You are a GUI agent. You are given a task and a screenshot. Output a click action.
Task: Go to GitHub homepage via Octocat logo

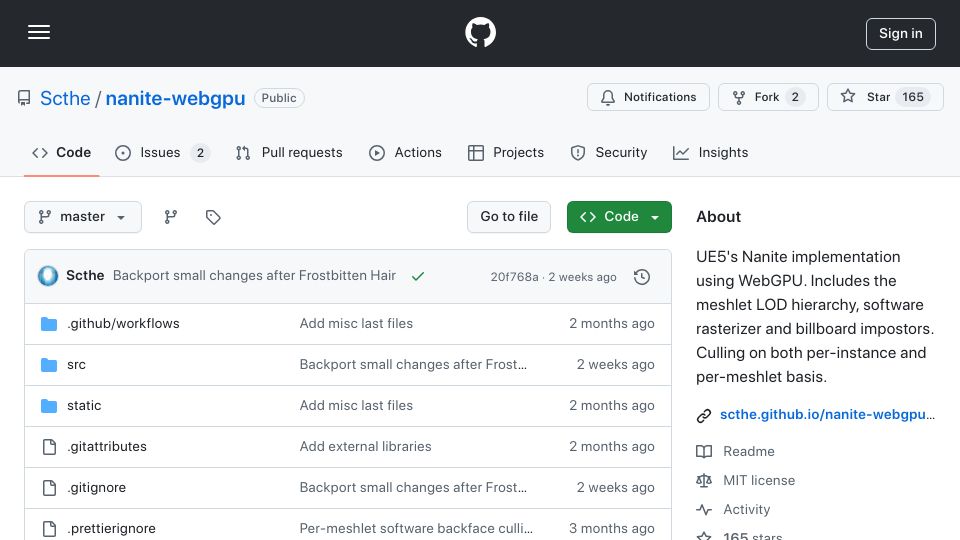[480, 32]
